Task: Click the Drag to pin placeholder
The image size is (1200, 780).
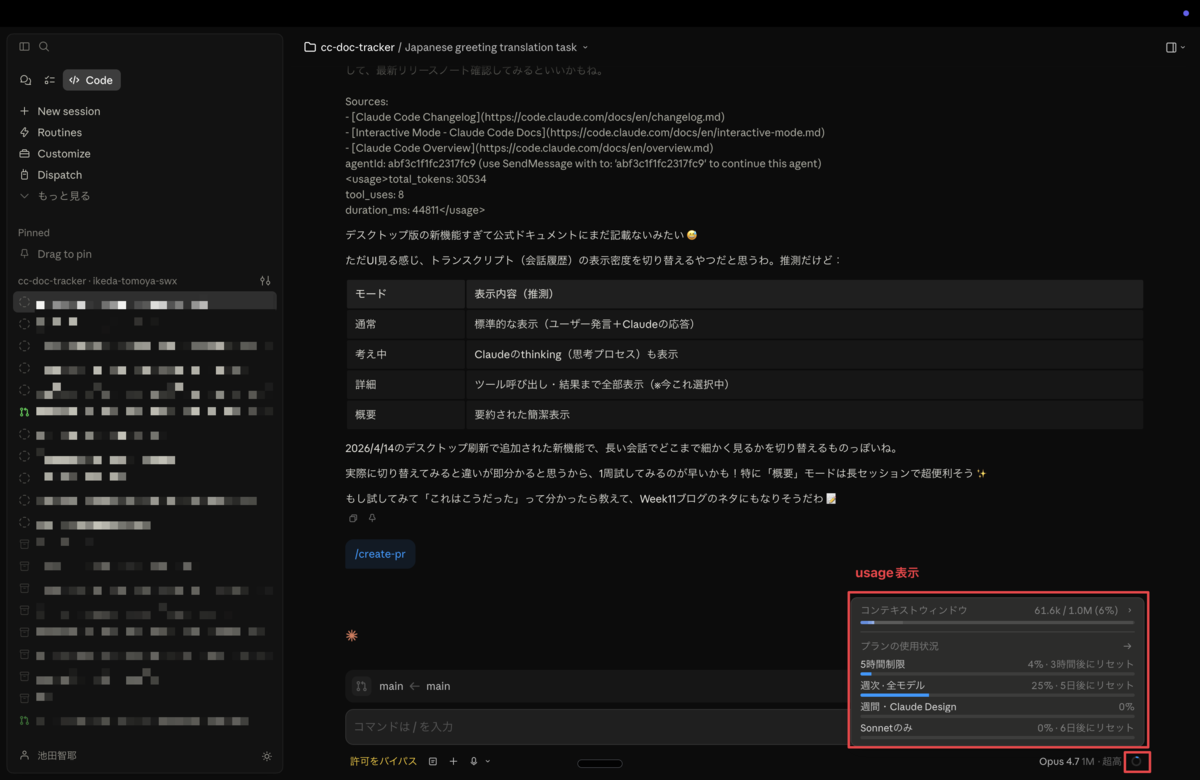Action: 56,254
